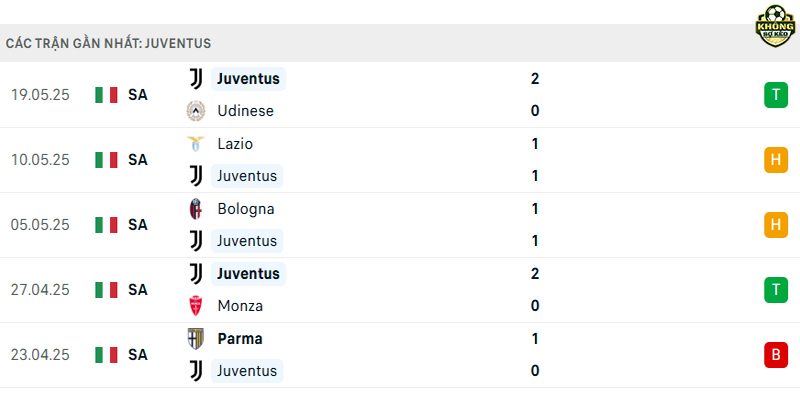Image resolution: width=800 pixels, height=400 pixels.
Task: Click the Udinese club crest
Action: tap(196, 111)
